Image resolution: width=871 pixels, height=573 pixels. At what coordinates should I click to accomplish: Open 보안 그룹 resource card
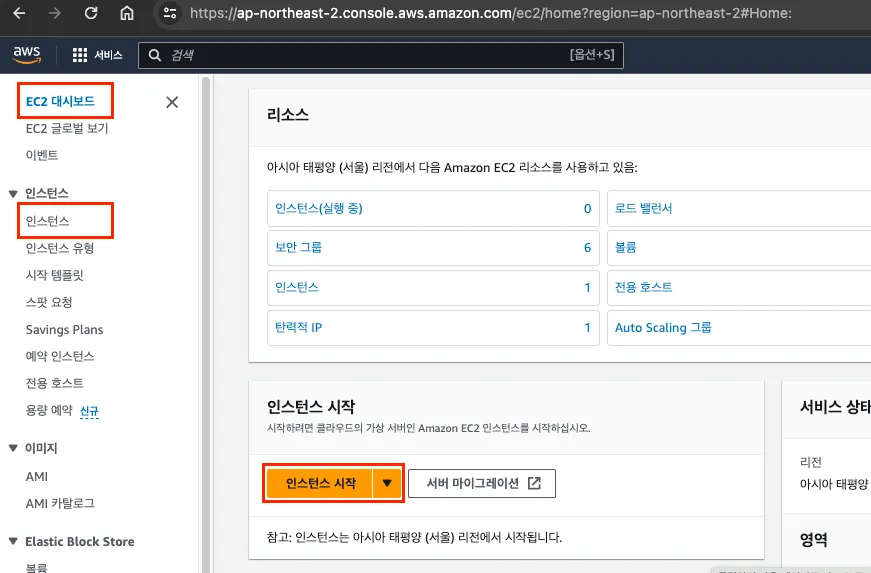(433, 248)
